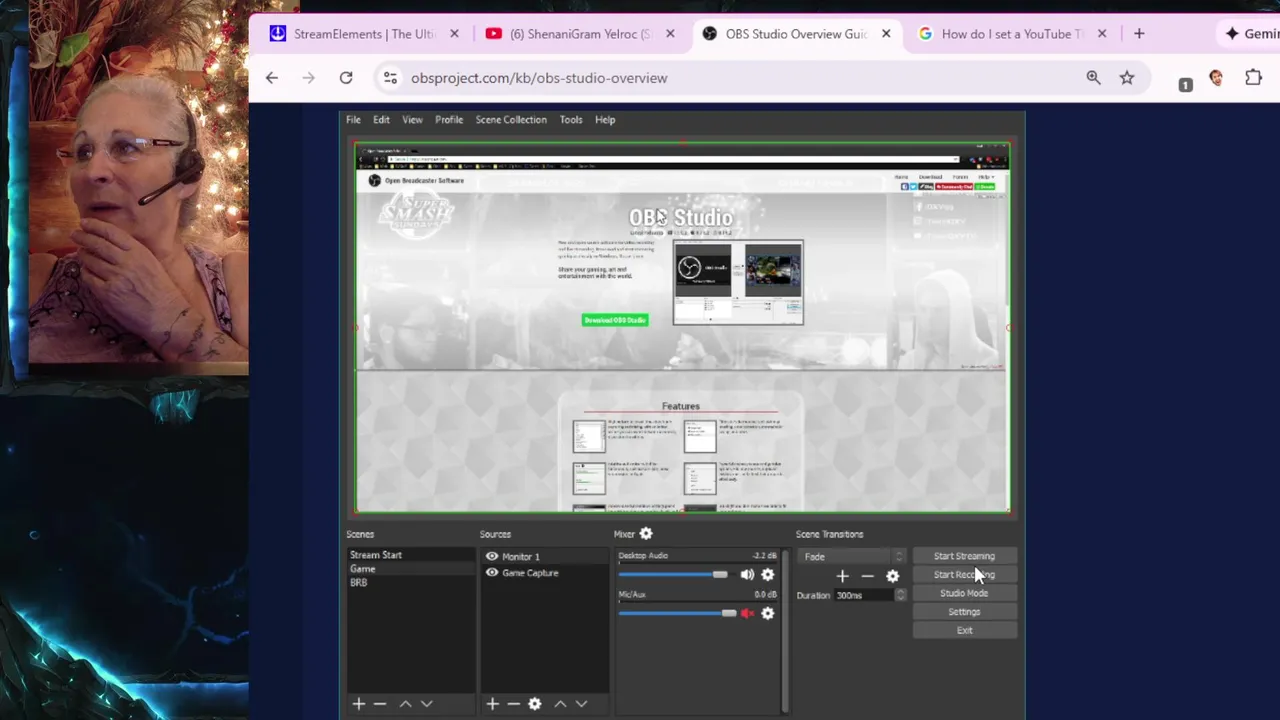This screenshot has height=720, width=1280.
Task: Adjust the Desktop Audio volume slider
Action: pyautogui.click(x=674, y=575)
